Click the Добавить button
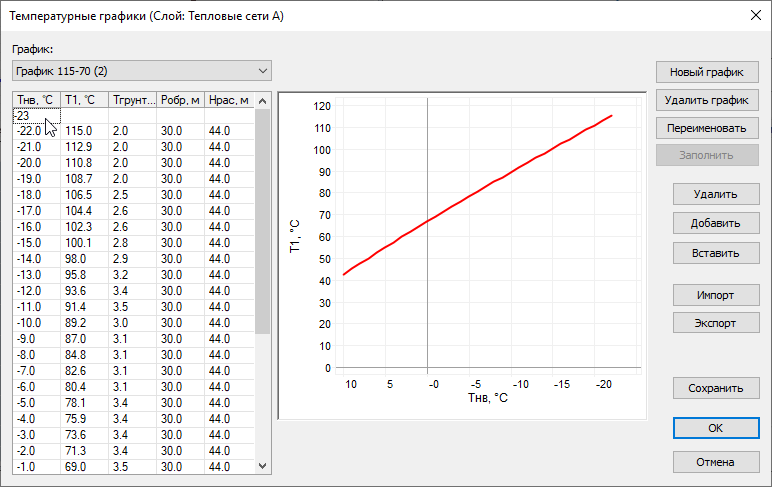Image resolution: width=772 pixels, height=487 pixels. (x=715, y=223)
